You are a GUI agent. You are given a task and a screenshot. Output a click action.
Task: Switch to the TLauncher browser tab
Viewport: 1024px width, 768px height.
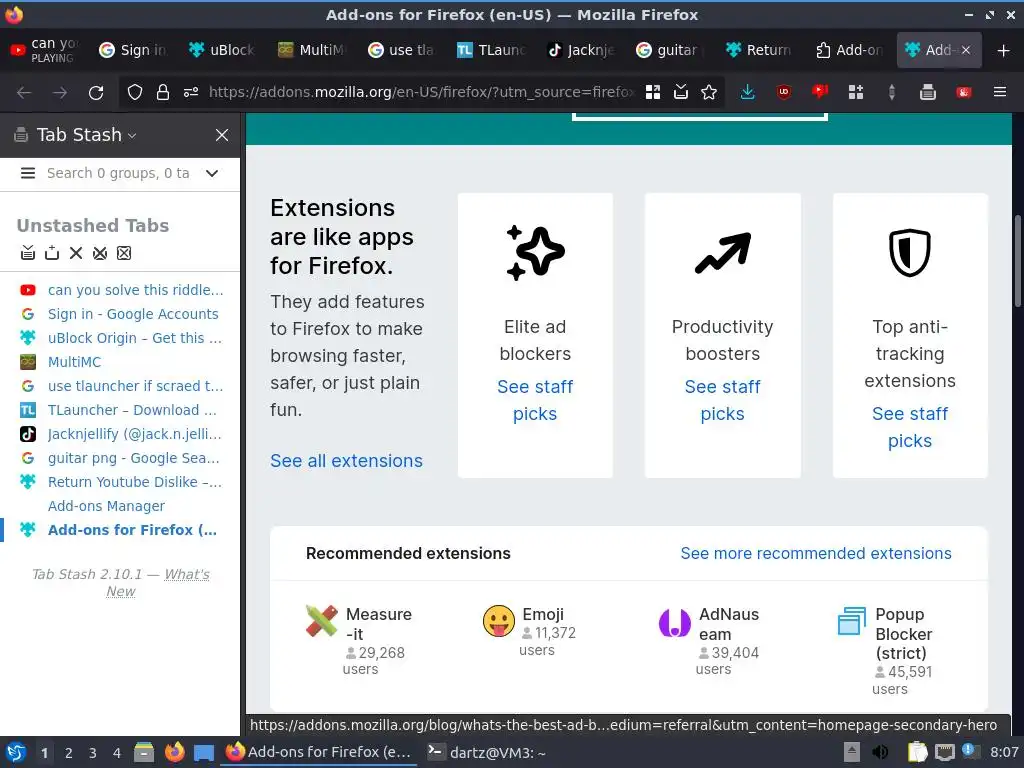[490, 50]
